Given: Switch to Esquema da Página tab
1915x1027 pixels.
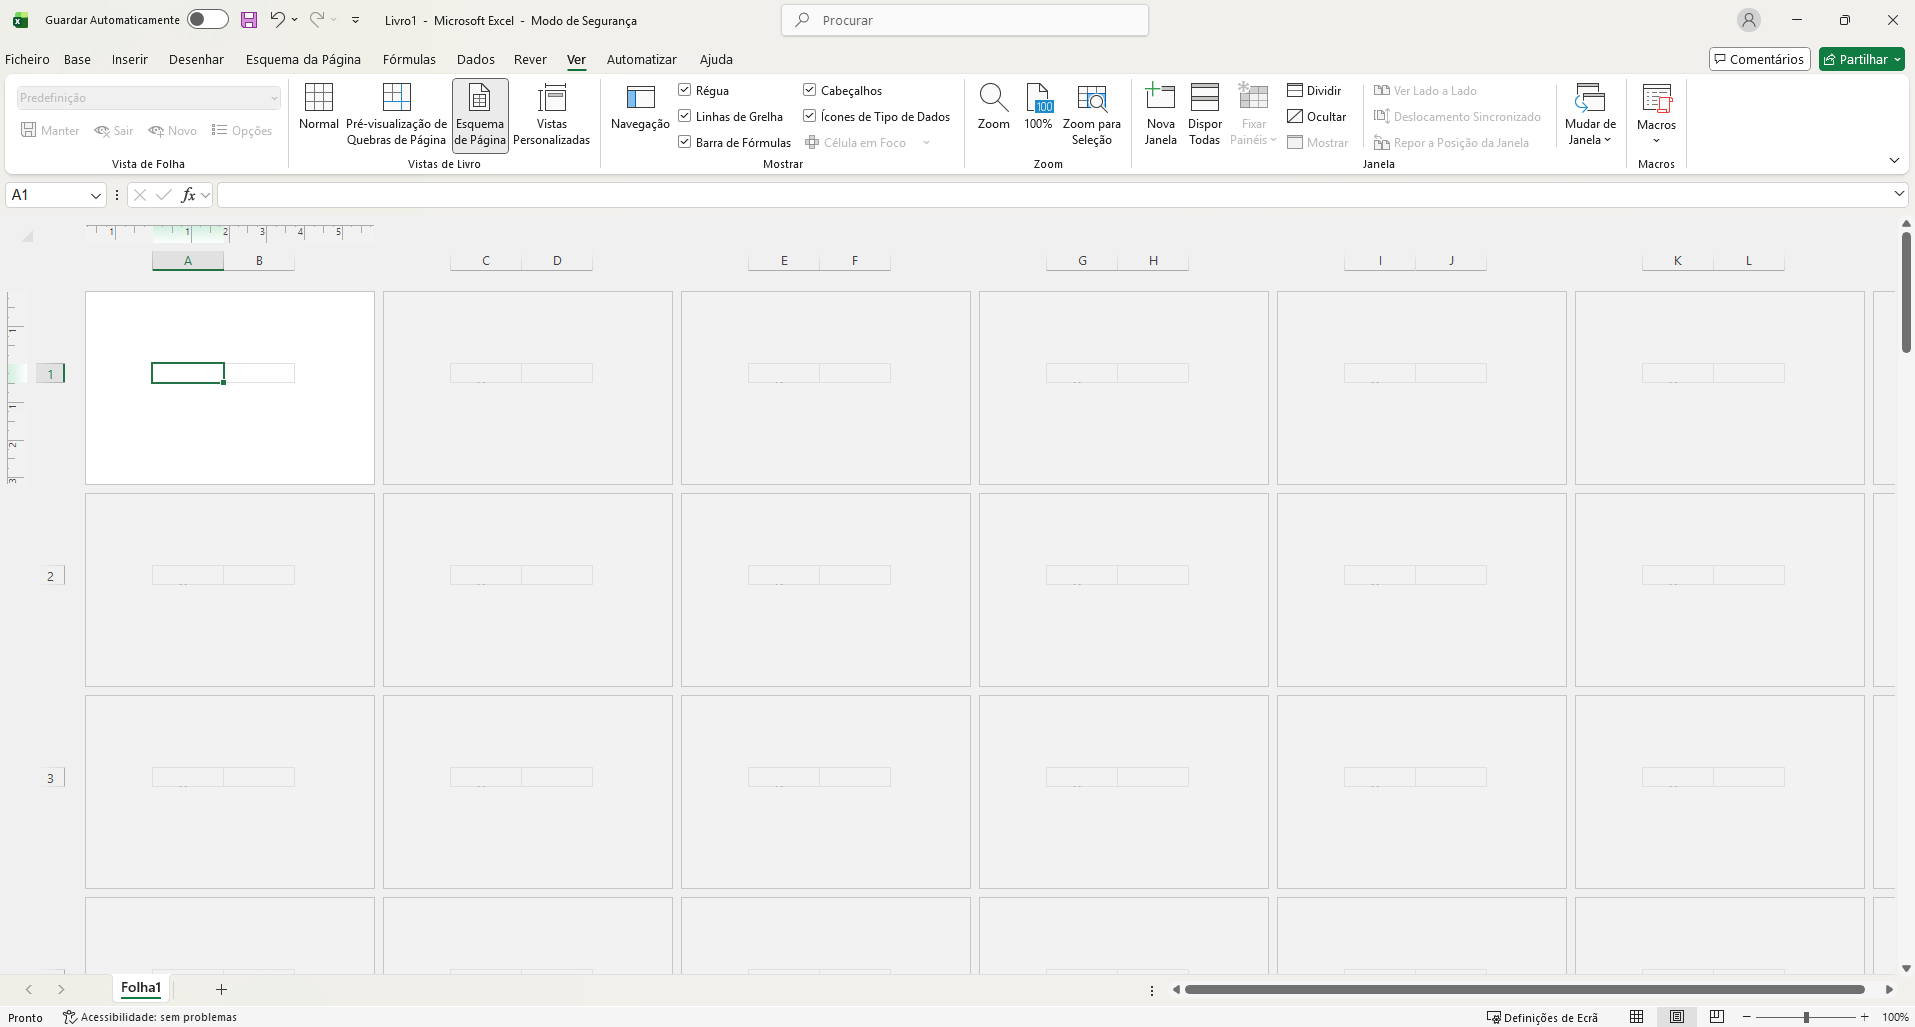Looking at the screenshot, I should click(x=303, y=59).
